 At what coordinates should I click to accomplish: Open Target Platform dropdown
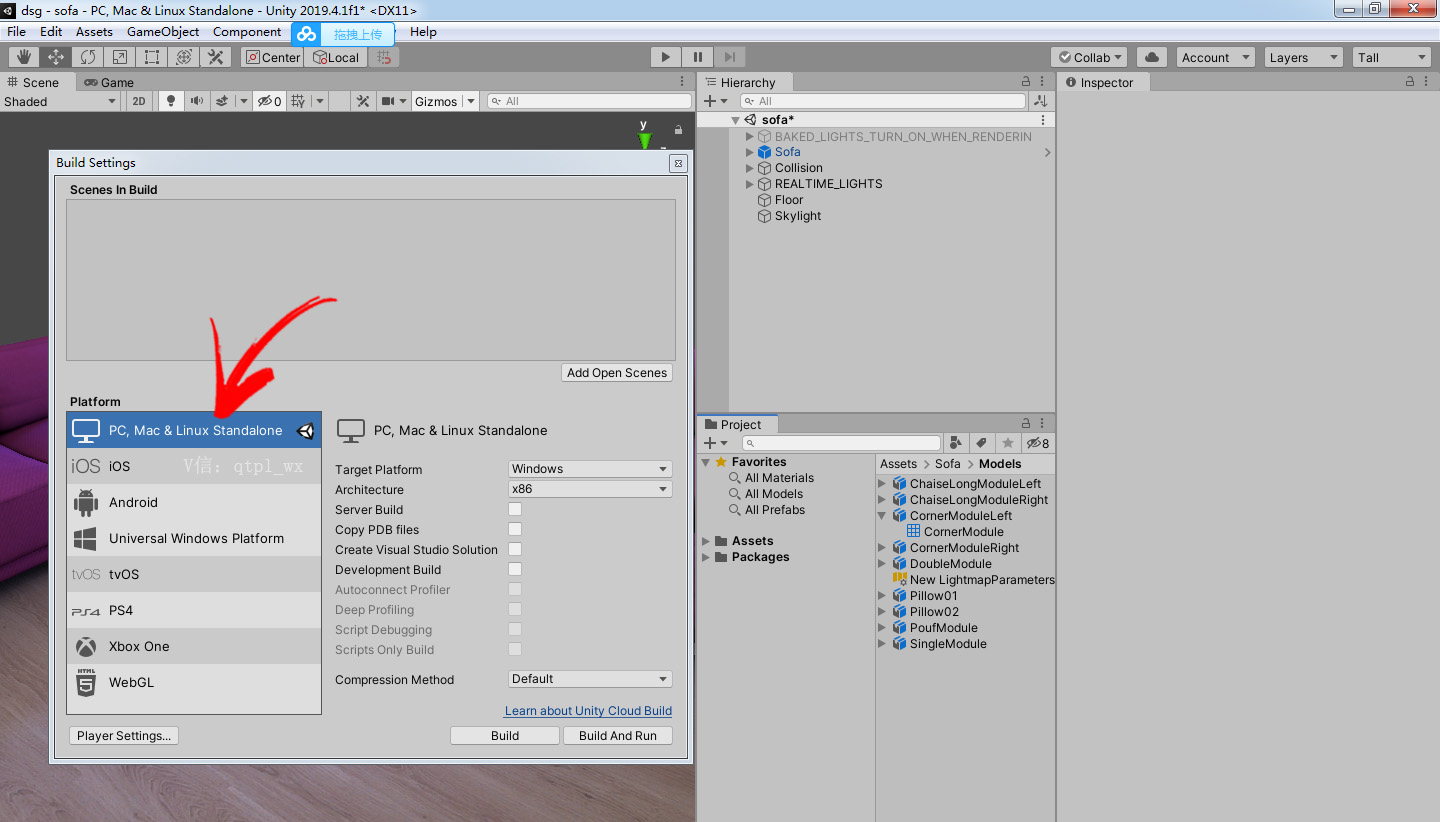[590, 469]
